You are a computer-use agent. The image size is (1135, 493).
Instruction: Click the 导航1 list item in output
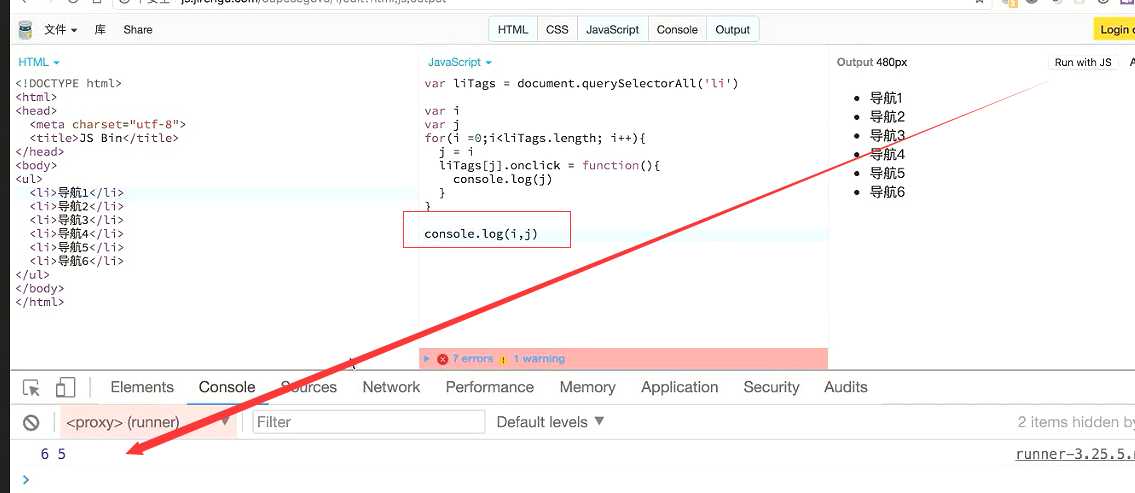886,98
